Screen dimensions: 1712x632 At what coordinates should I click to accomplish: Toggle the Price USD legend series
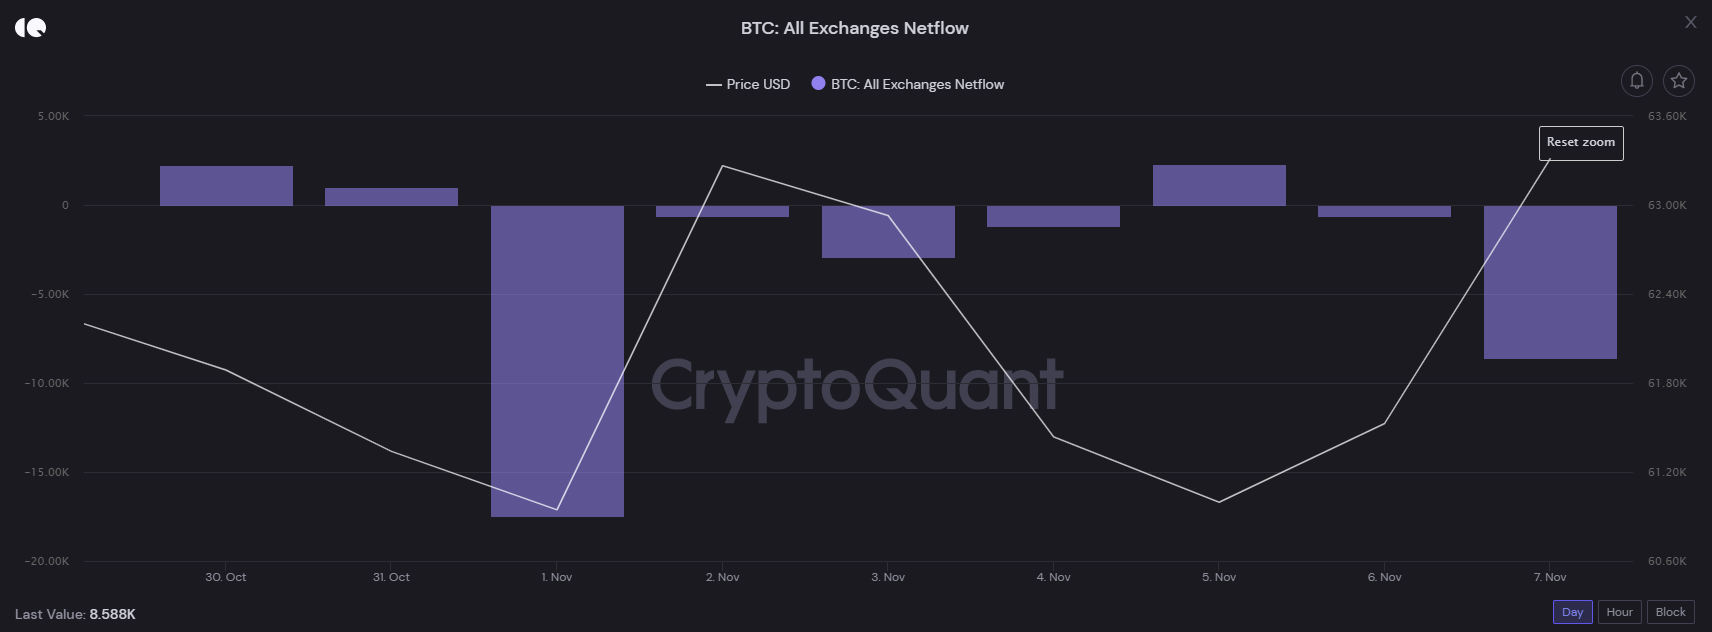pyautogui.click(x=748, y=84)
